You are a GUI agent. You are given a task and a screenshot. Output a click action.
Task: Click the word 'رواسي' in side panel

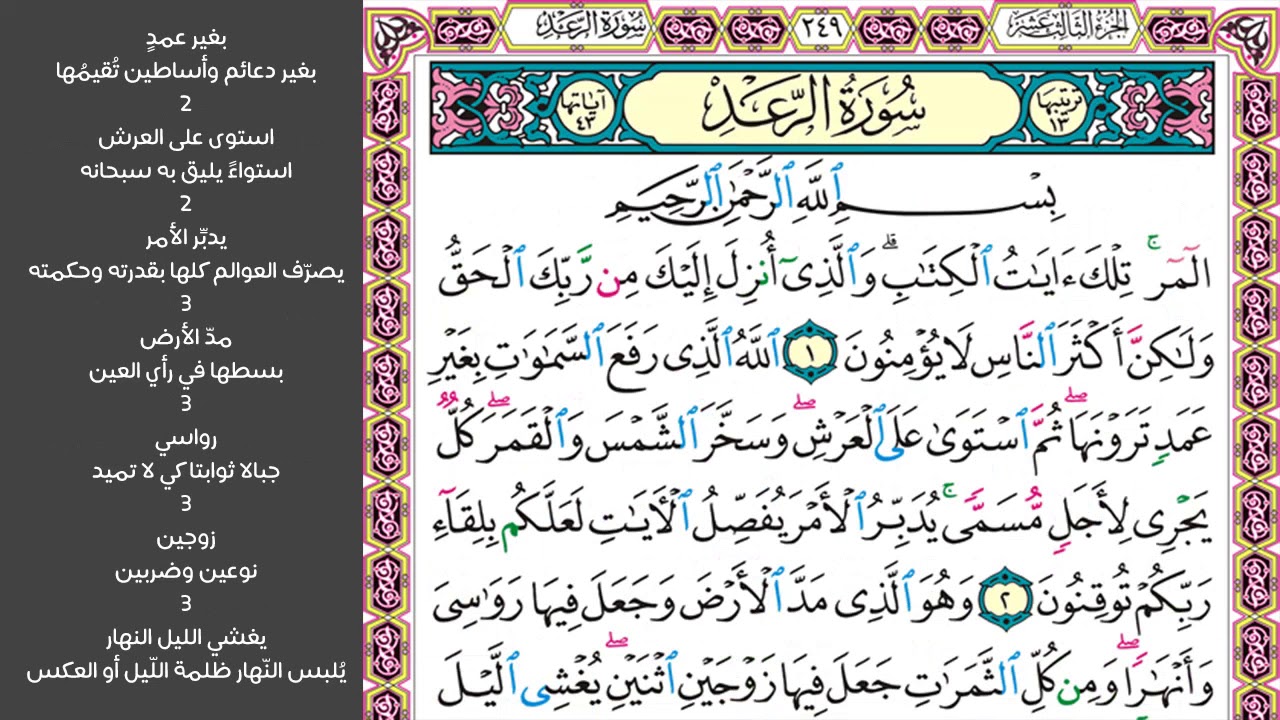pyautogui.click(x=186, y=438)
